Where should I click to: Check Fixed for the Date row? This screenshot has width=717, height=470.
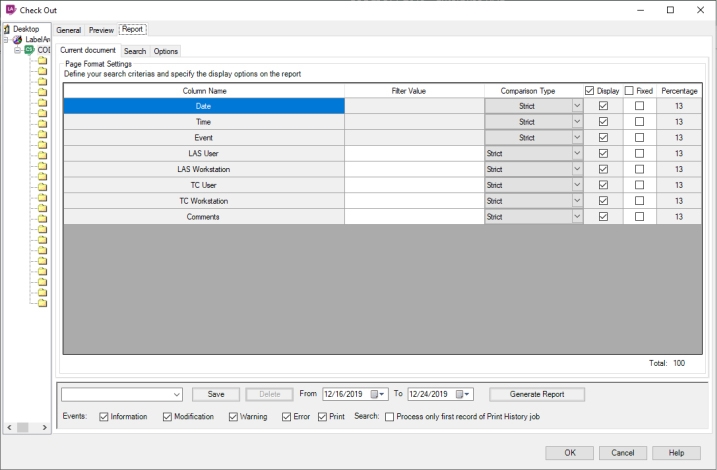point(639,106)
